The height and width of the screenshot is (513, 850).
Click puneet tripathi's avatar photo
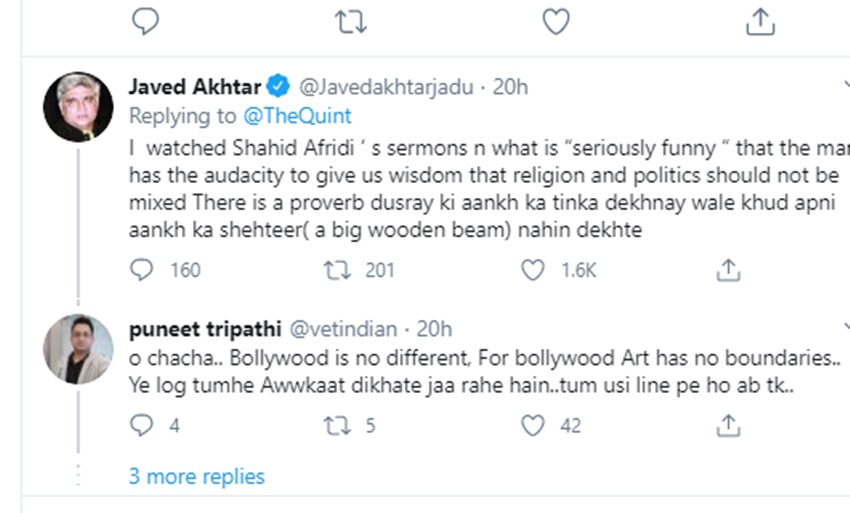[x=78, y=349]
